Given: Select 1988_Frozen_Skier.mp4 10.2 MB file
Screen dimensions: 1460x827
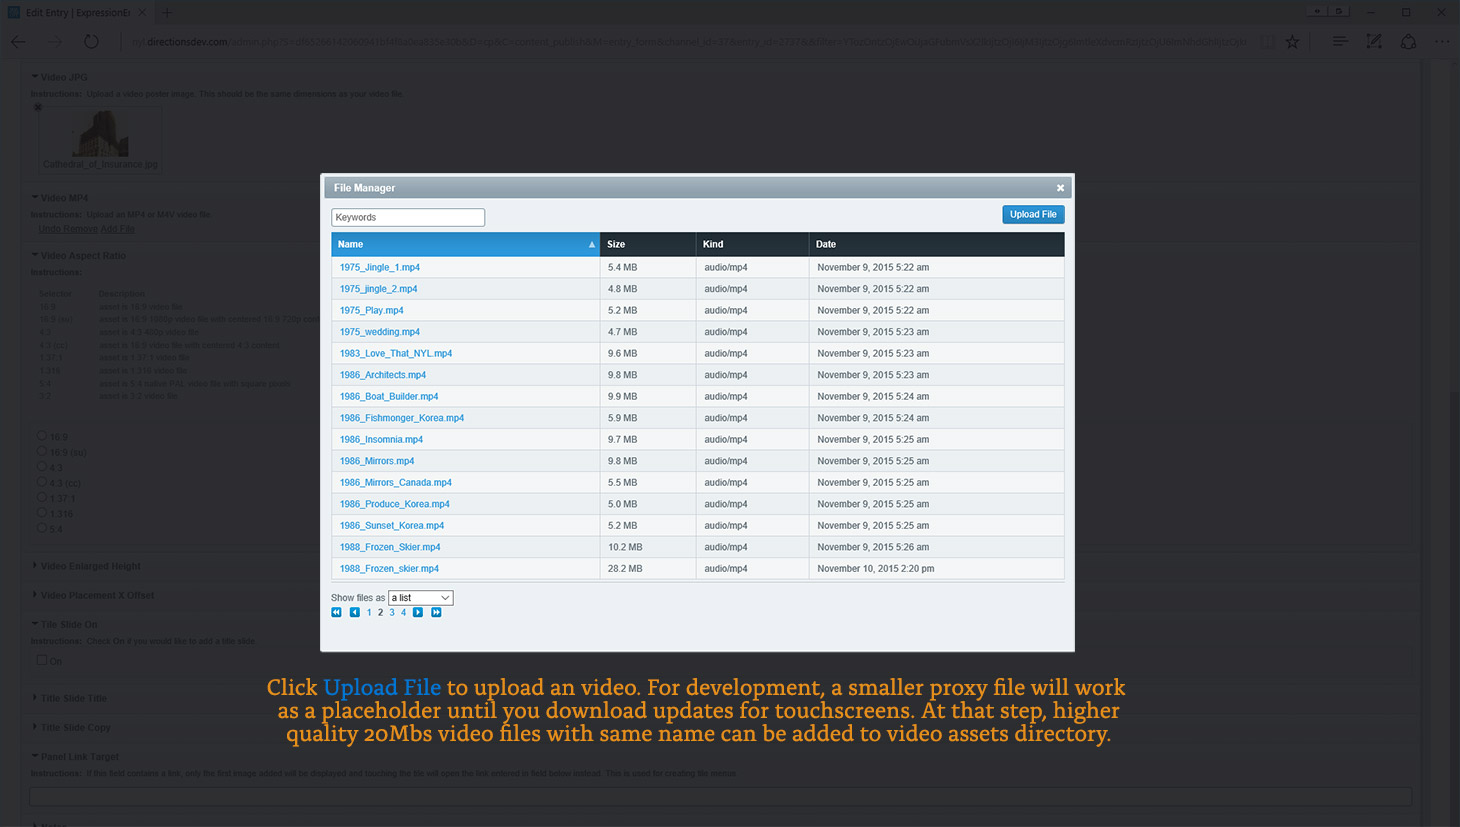Looking at the screenshot, I should click(x=389, y=547).
